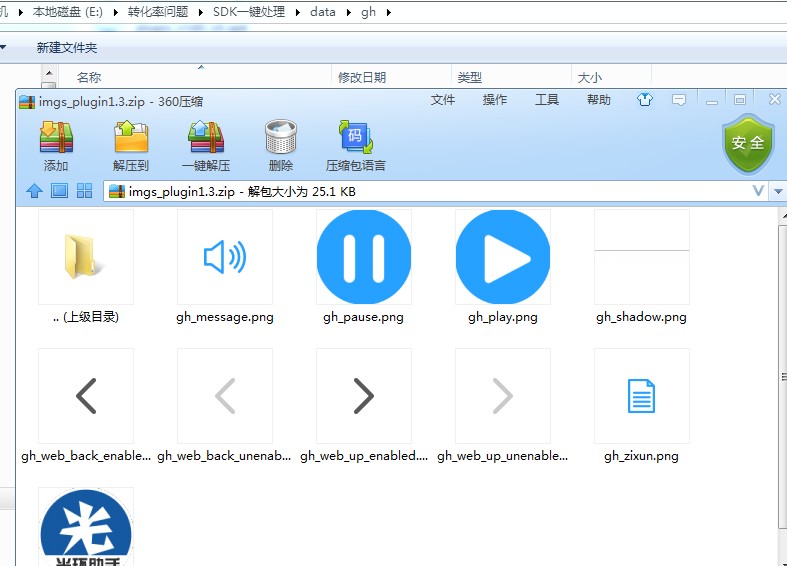Click the 一键解压 one-click extract icon

coord(206,137)
